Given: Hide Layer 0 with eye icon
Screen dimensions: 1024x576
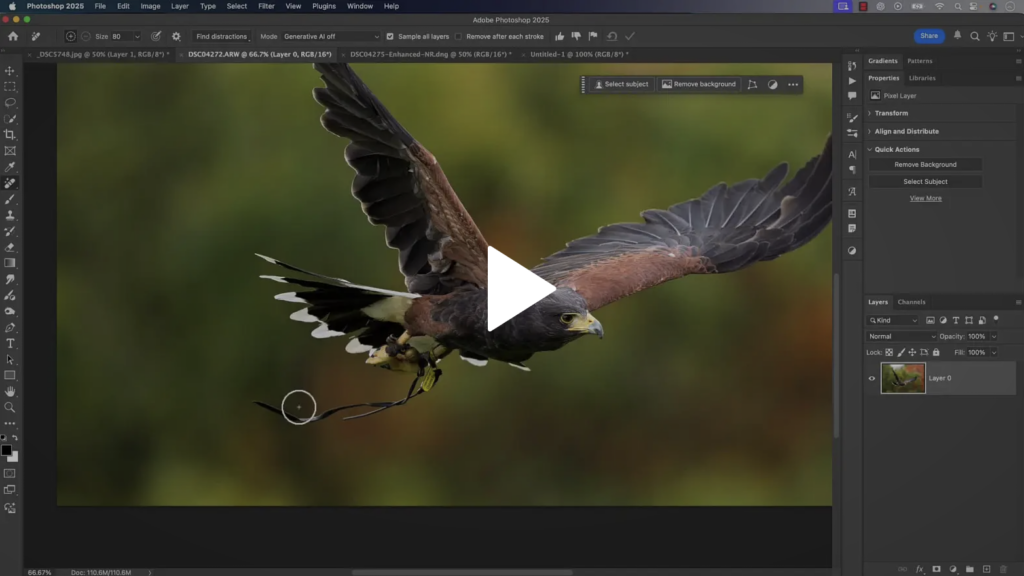Looking at the screenshot, I should click(x=872, y=378).
